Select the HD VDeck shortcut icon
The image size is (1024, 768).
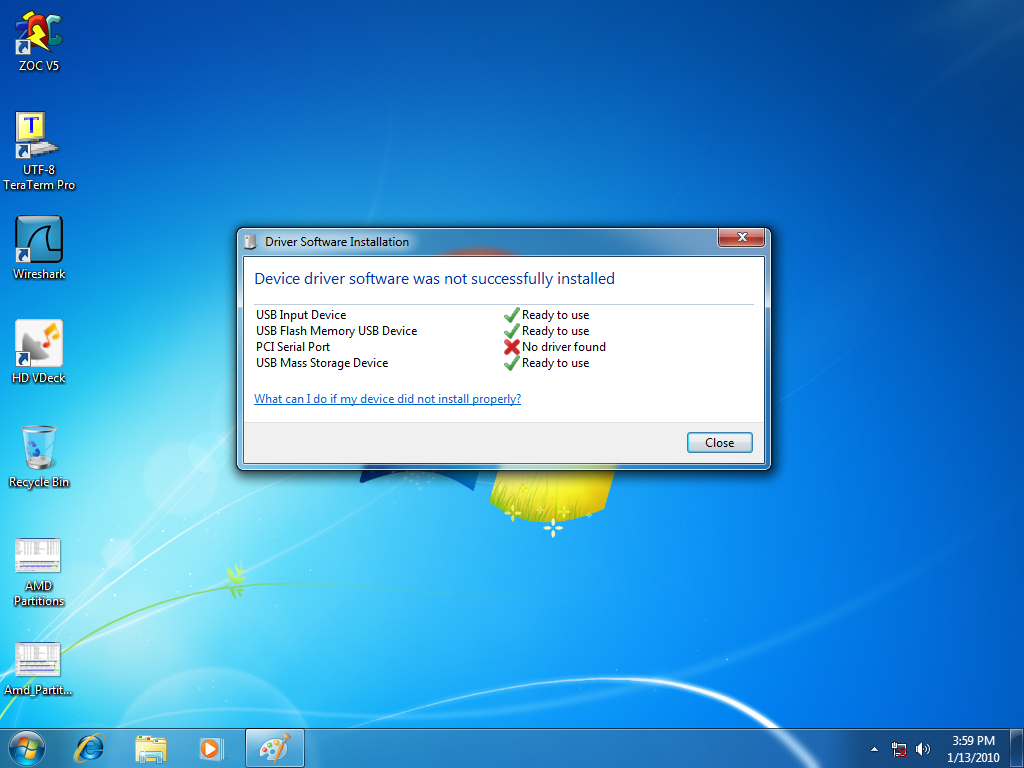39,344
